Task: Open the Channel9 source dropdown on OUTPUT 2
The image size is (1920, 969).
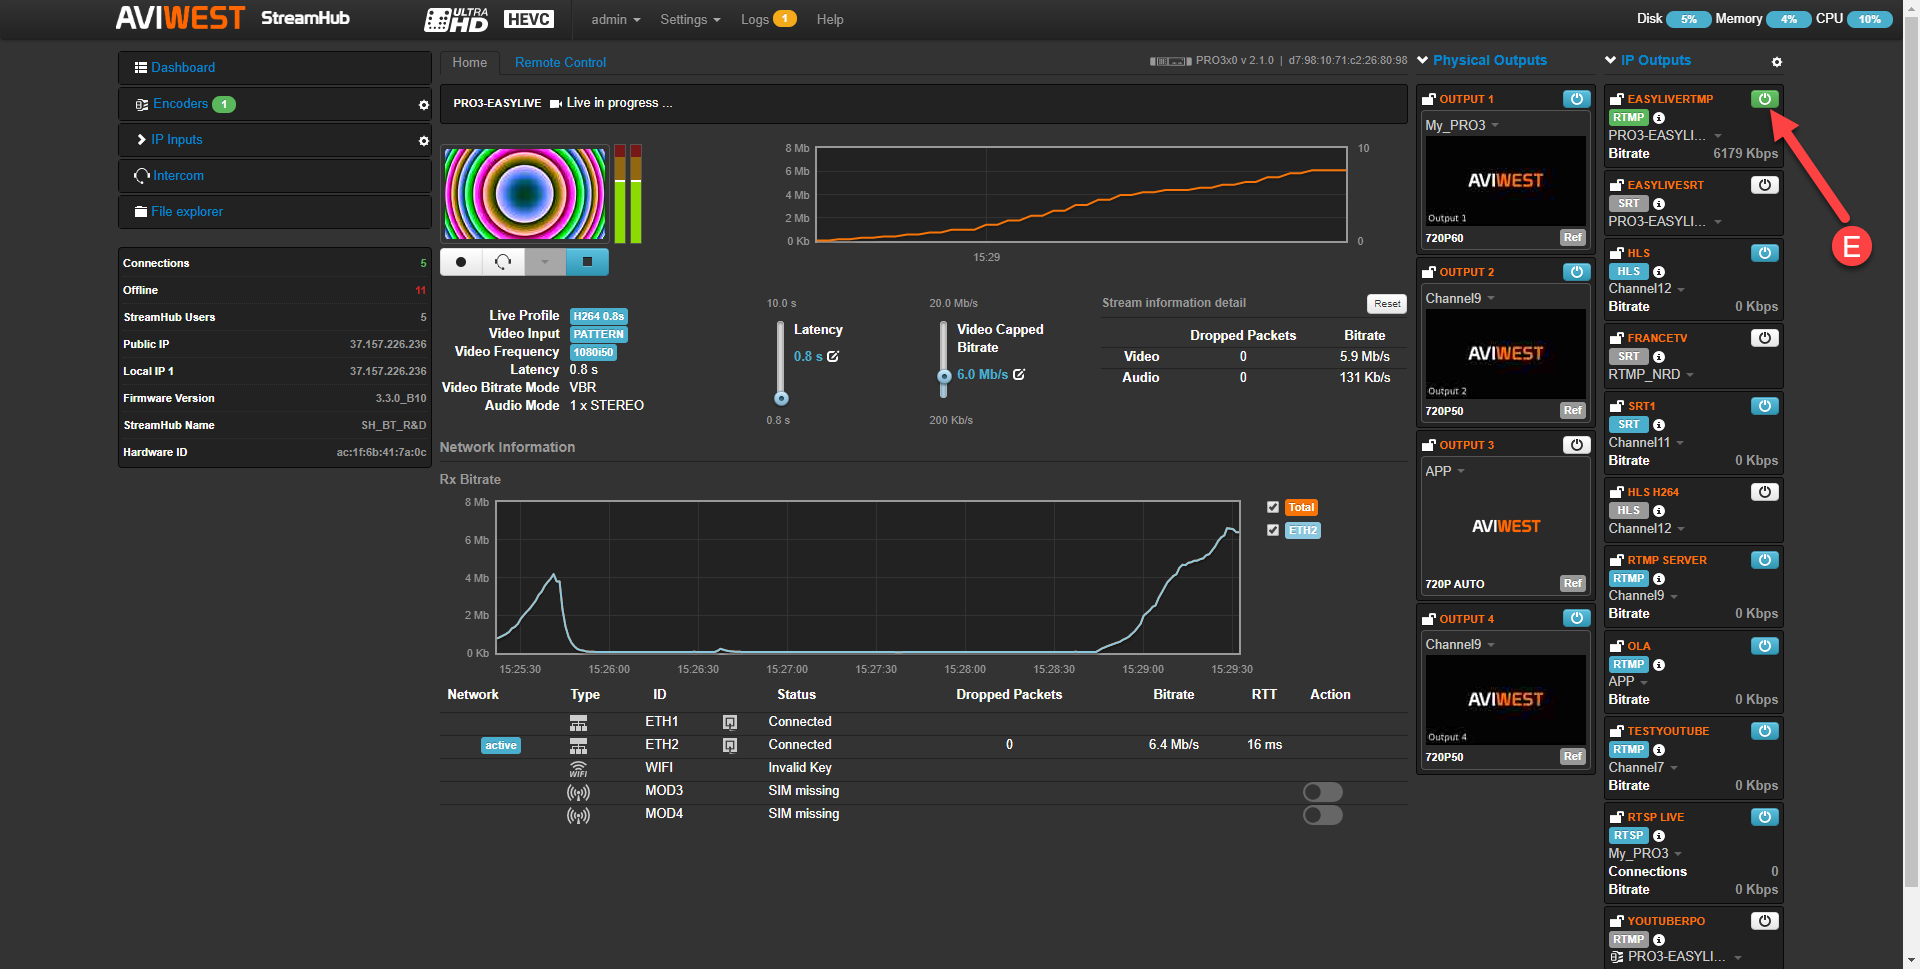Action: [x=1459, y=298]
